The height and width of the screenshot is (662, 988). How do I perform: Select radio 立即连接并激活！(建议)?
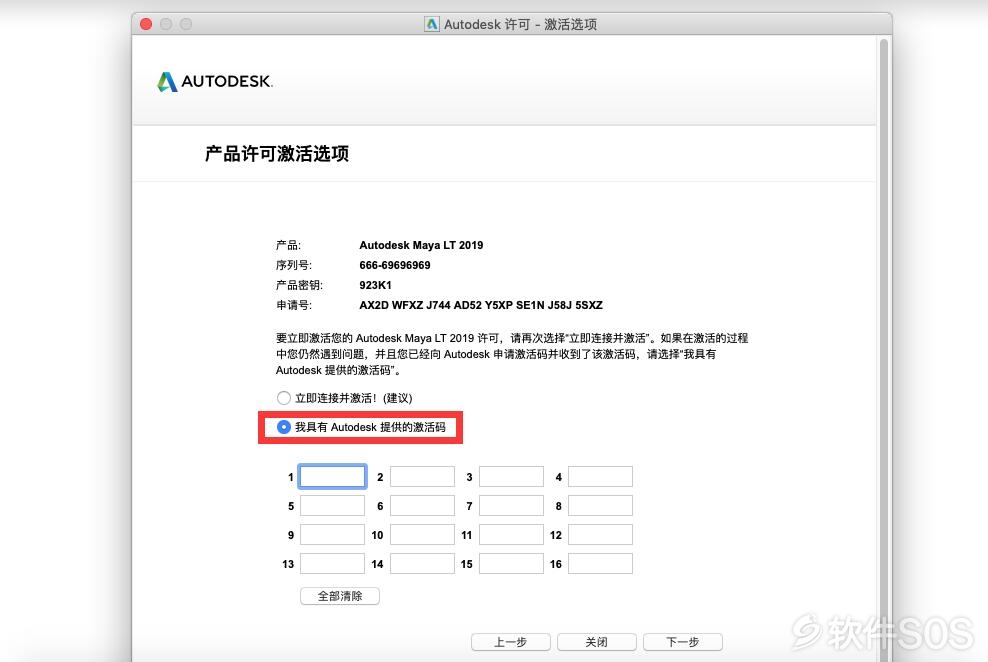click(x=284, y=398)
